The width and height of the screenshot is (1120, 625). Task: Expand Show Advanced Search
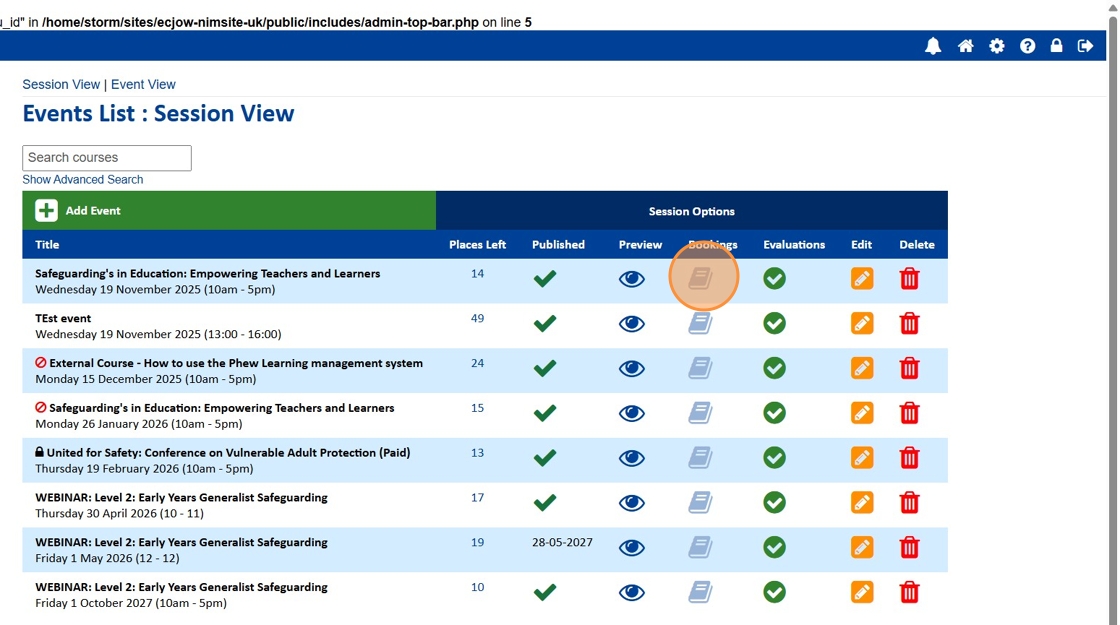83,179
